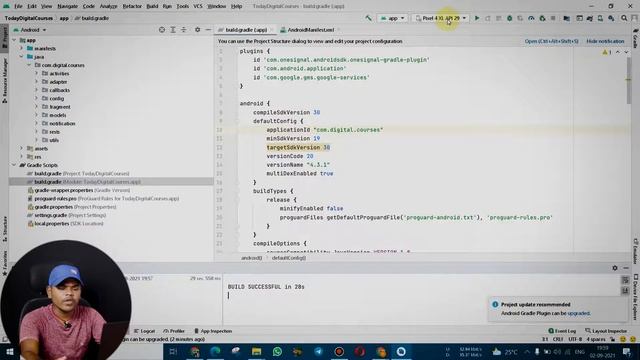
Task: Expand the manifests folder
Action: pos(22,48)
